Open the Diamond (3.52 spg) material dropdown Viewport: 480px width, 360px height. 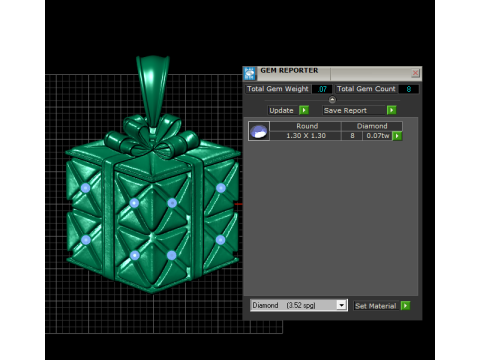[x=341, y=305]
